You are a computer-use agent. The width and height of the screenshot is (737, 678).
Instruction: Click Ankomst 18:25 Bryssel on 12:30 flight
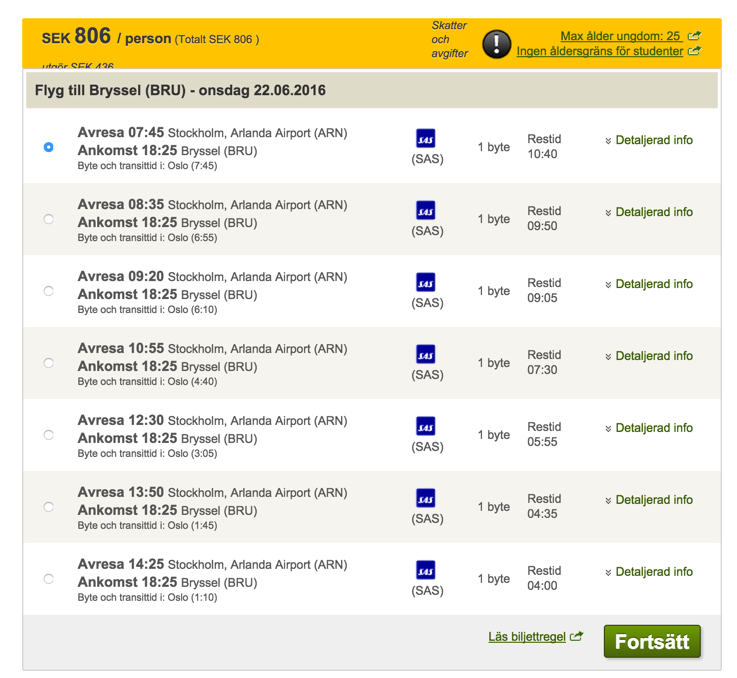coord(167,438)
